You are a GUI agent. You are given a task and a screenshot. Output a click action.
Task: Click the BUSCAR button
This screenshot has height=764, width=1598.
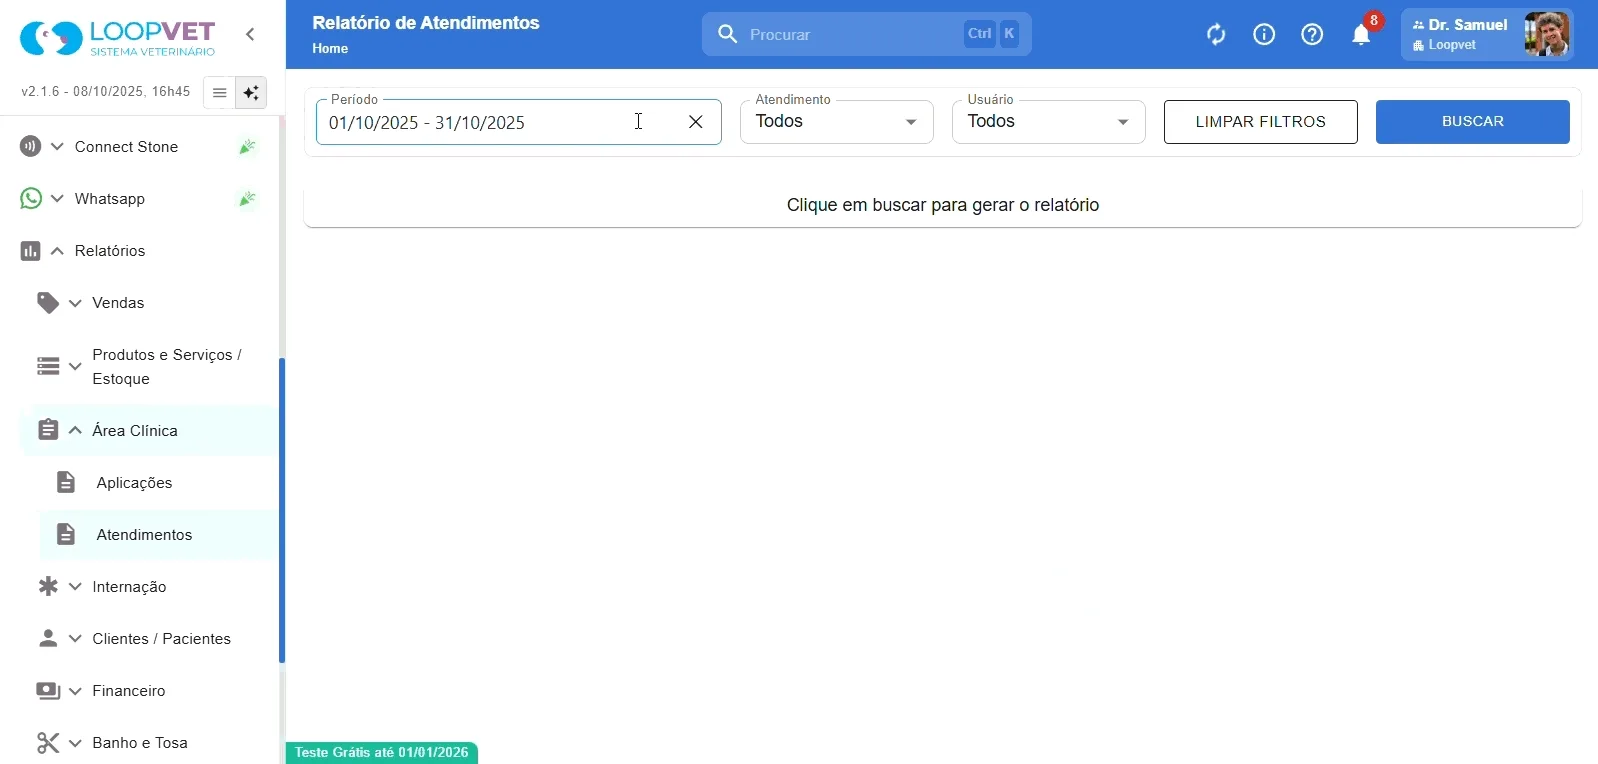point(1473,122)
